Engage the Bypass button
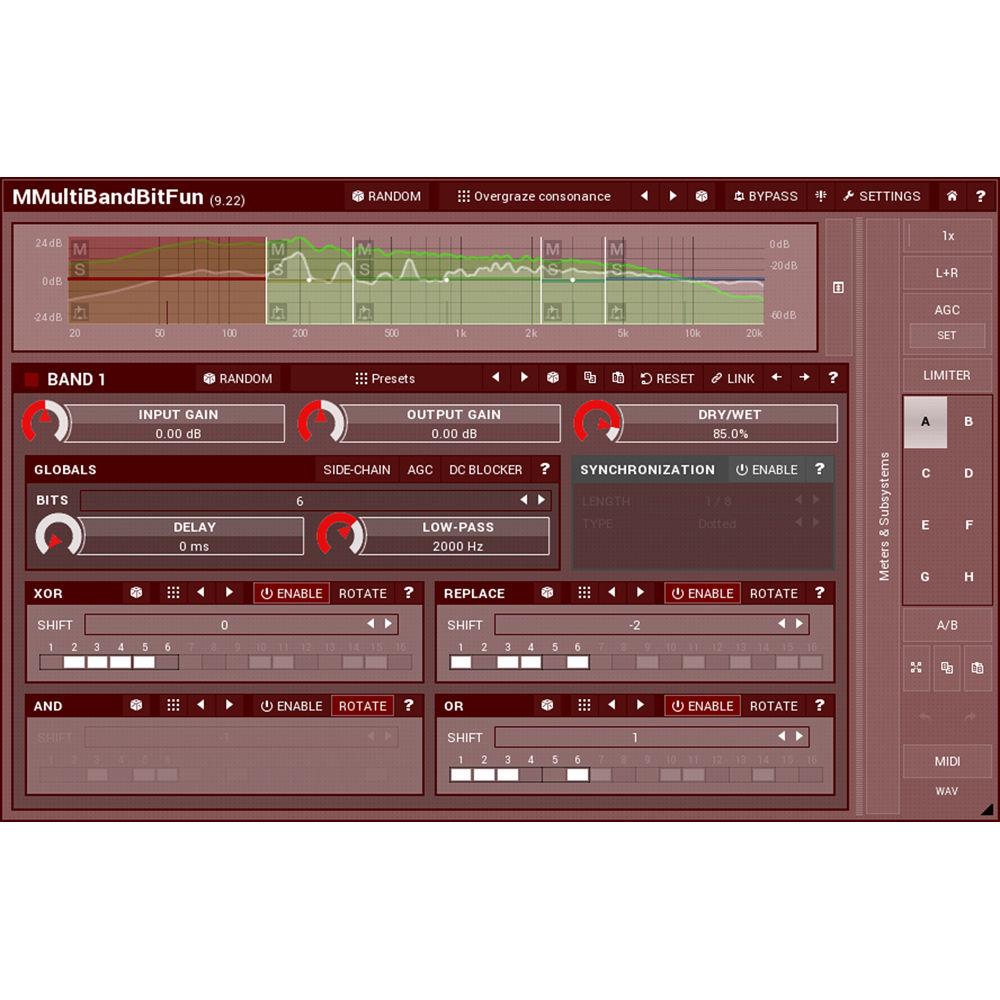The image size is (1000, 1000). (765, 196)
